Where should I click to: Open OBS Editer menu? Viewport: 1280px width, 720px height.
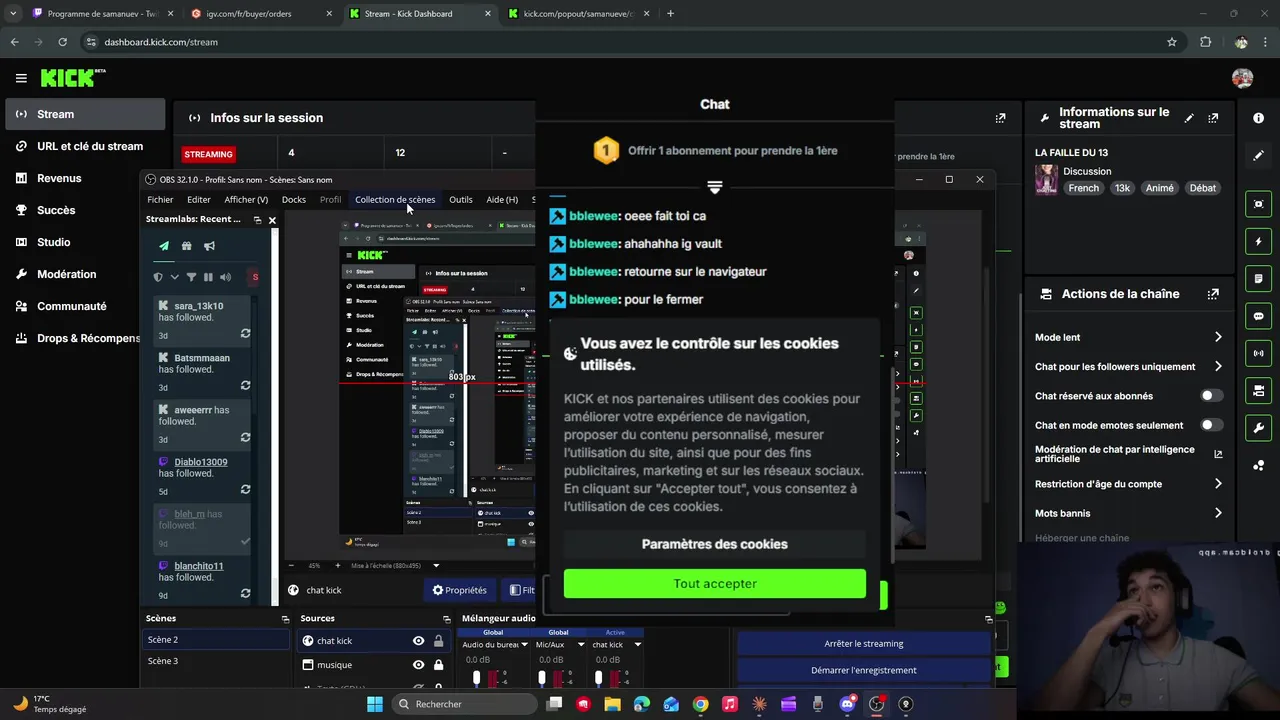[x=199, y=200]
